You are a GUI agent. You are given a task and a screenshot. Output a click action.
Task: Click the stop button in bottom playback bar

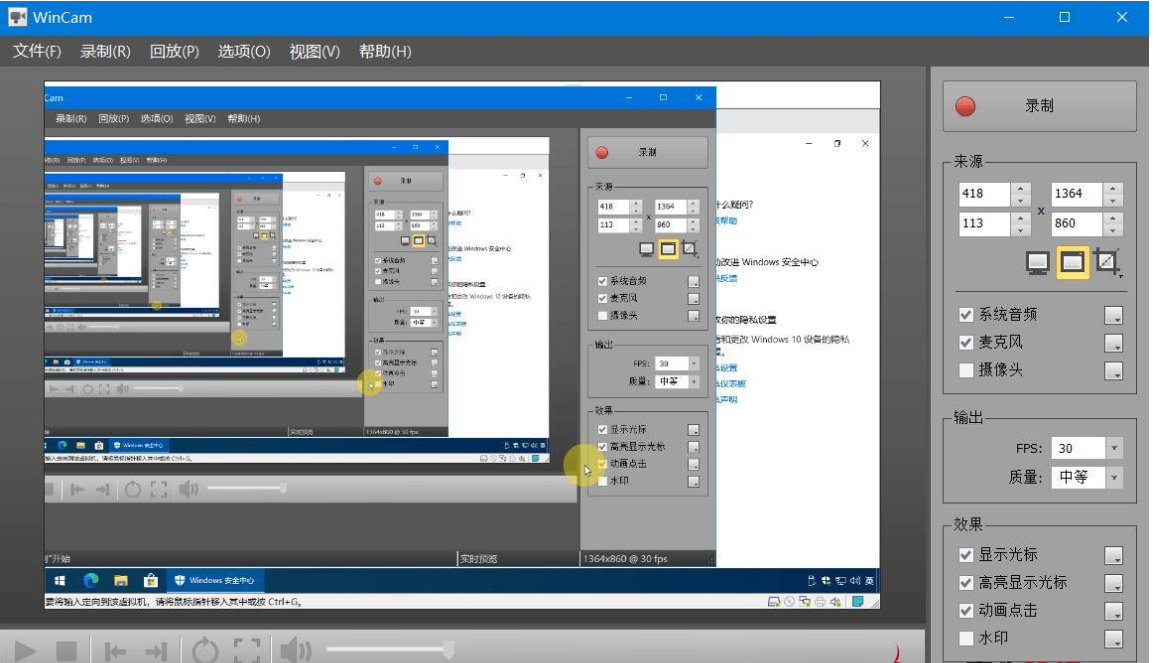click(66, 652)
